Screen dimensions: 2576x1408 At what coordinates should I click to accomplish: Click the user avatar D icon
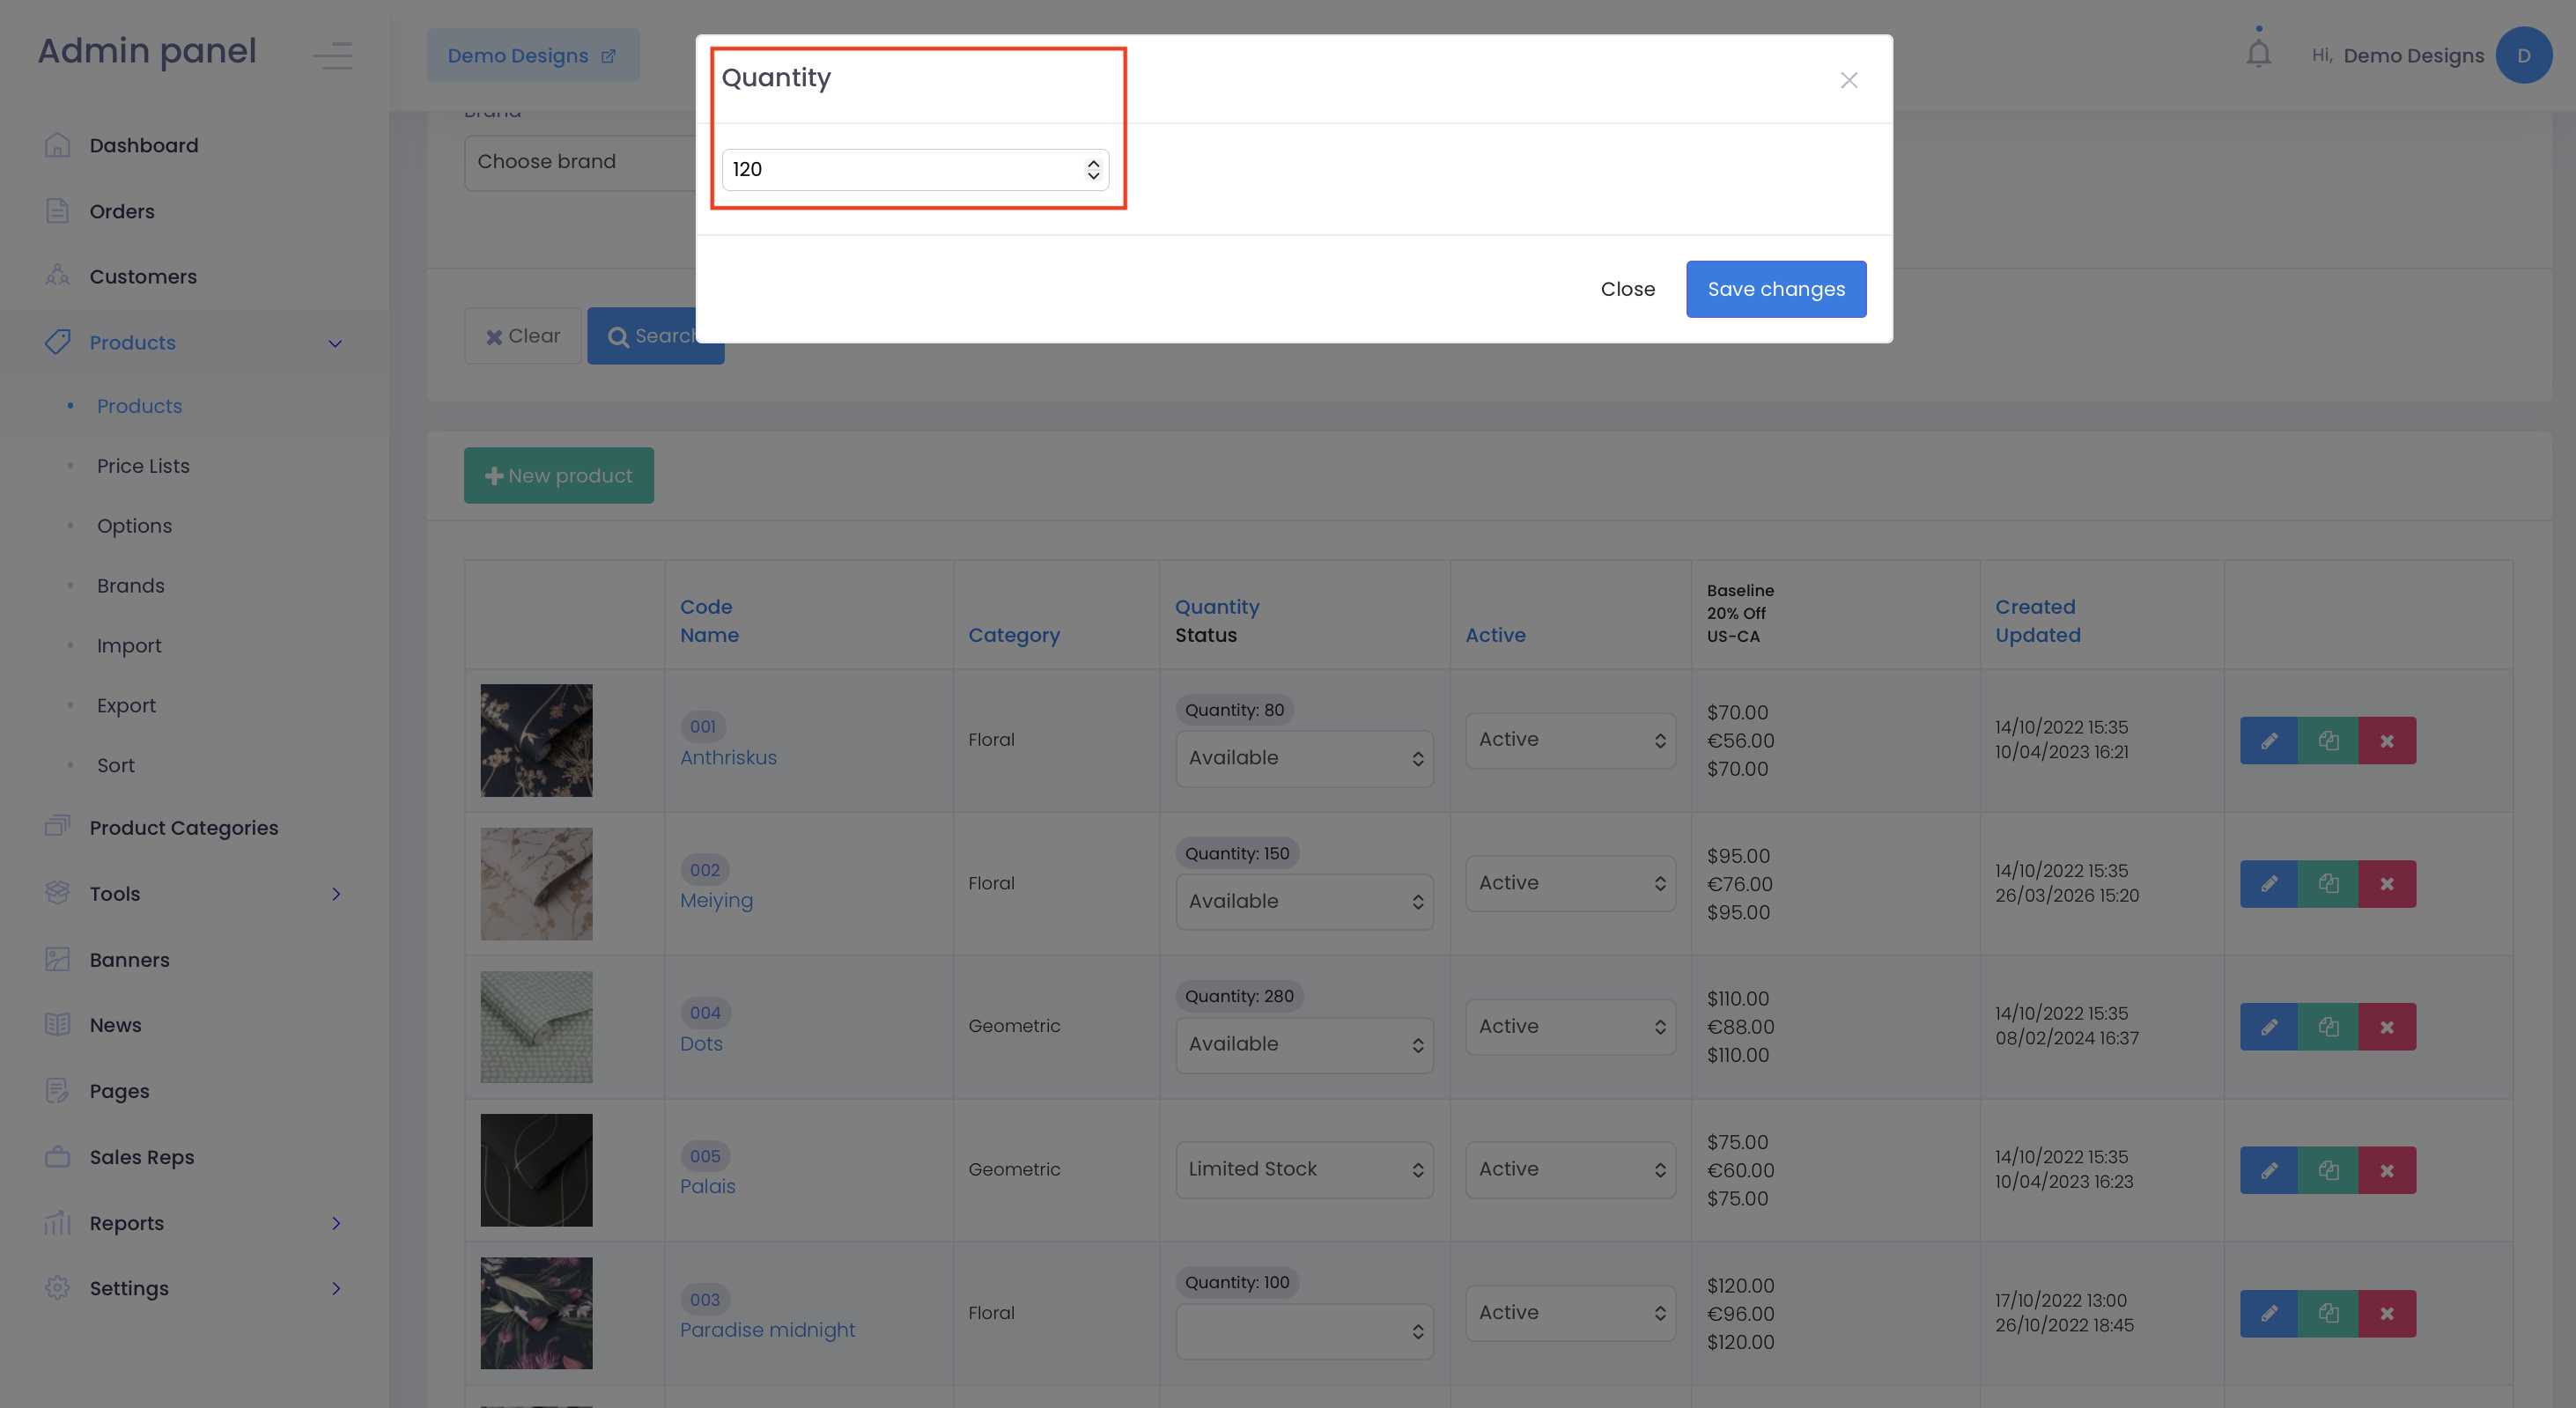[2523, 55]
